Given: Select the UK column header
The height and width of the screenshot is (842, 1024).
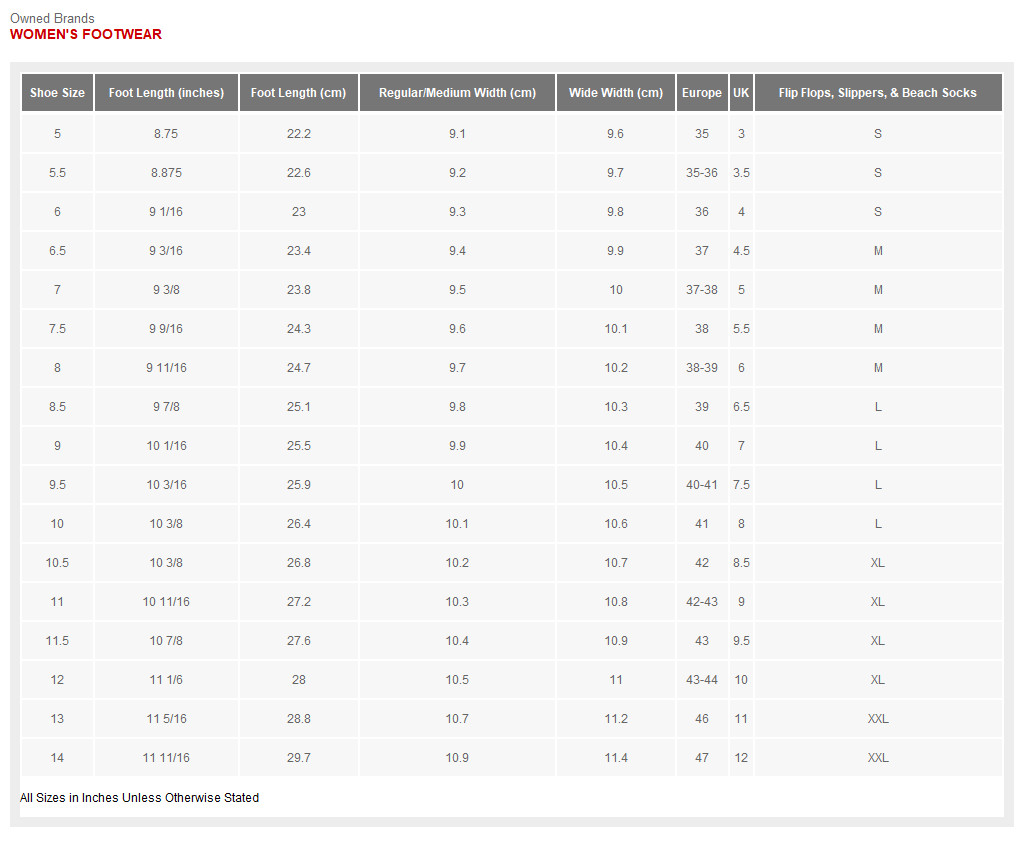Looking at the screenshot, I should (x=741, y=93).
